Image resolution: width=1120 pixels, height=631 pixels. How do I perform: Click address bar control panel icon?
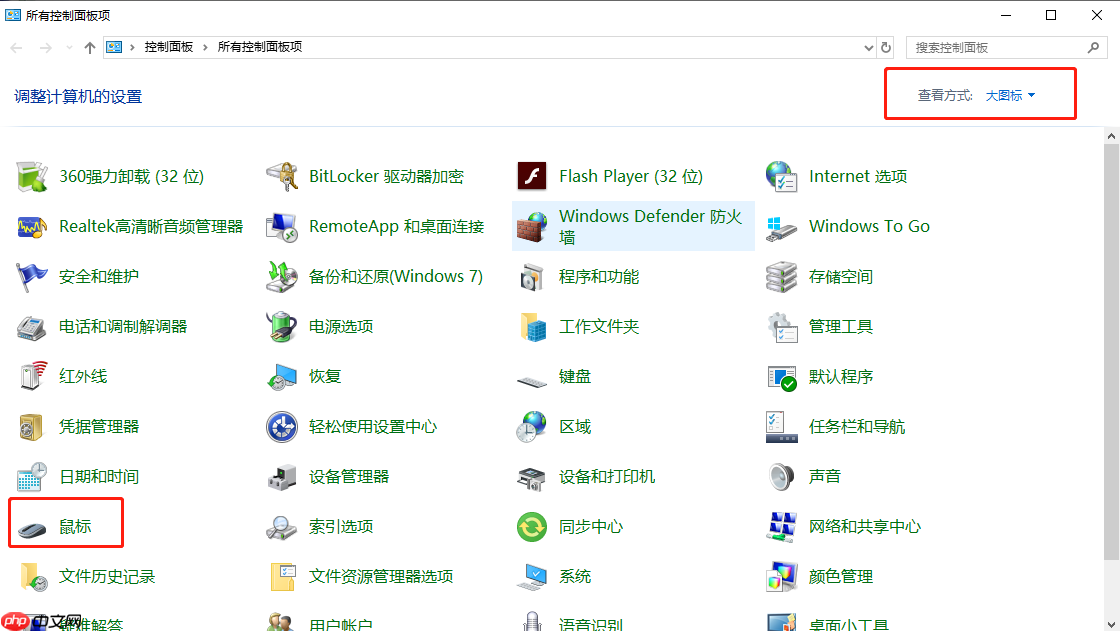click(114, 47)
